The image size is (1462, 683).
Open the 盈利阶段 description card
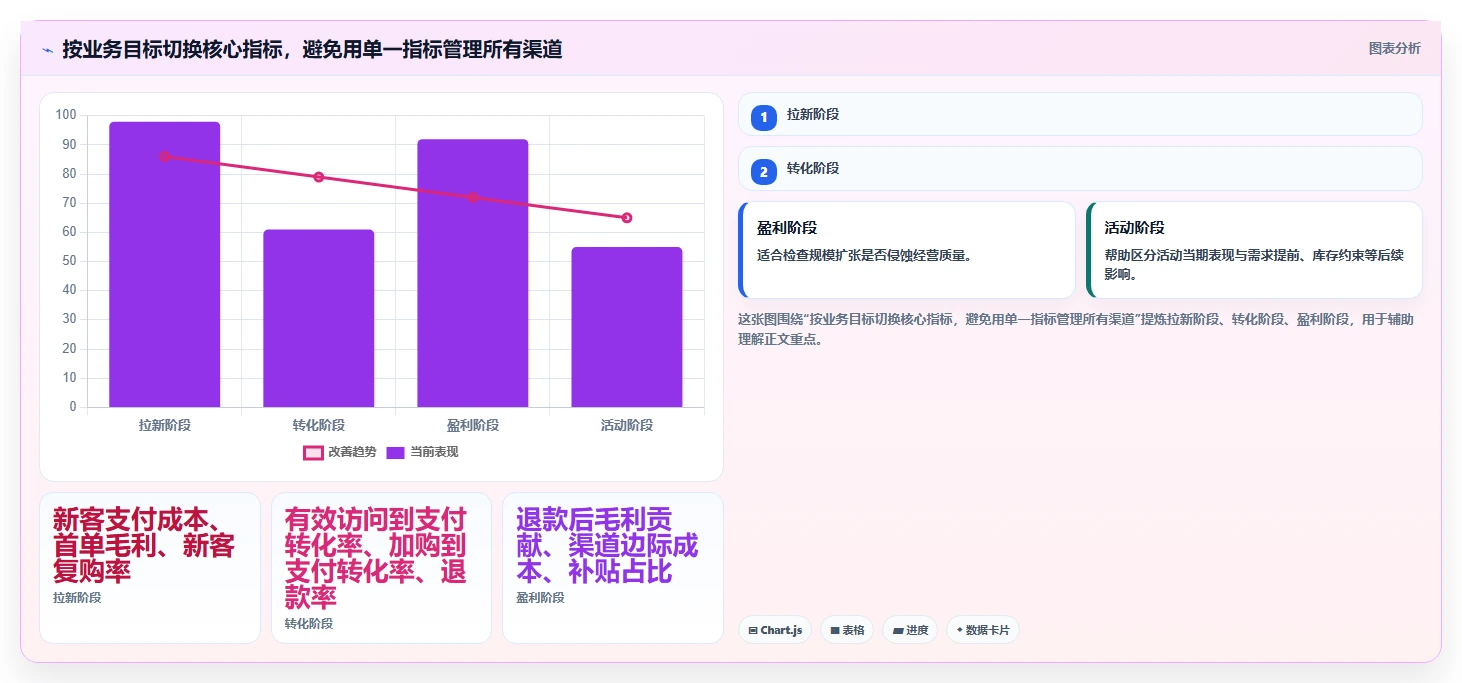point(907,250)
